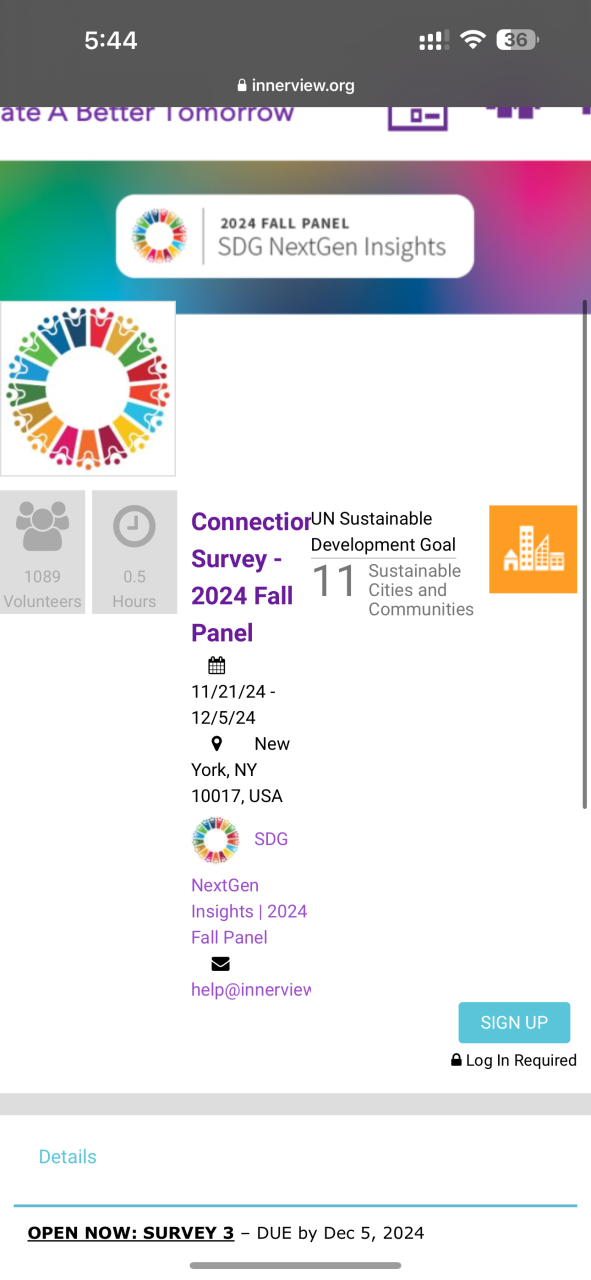Tap the calendar date icon

(217, 666)
